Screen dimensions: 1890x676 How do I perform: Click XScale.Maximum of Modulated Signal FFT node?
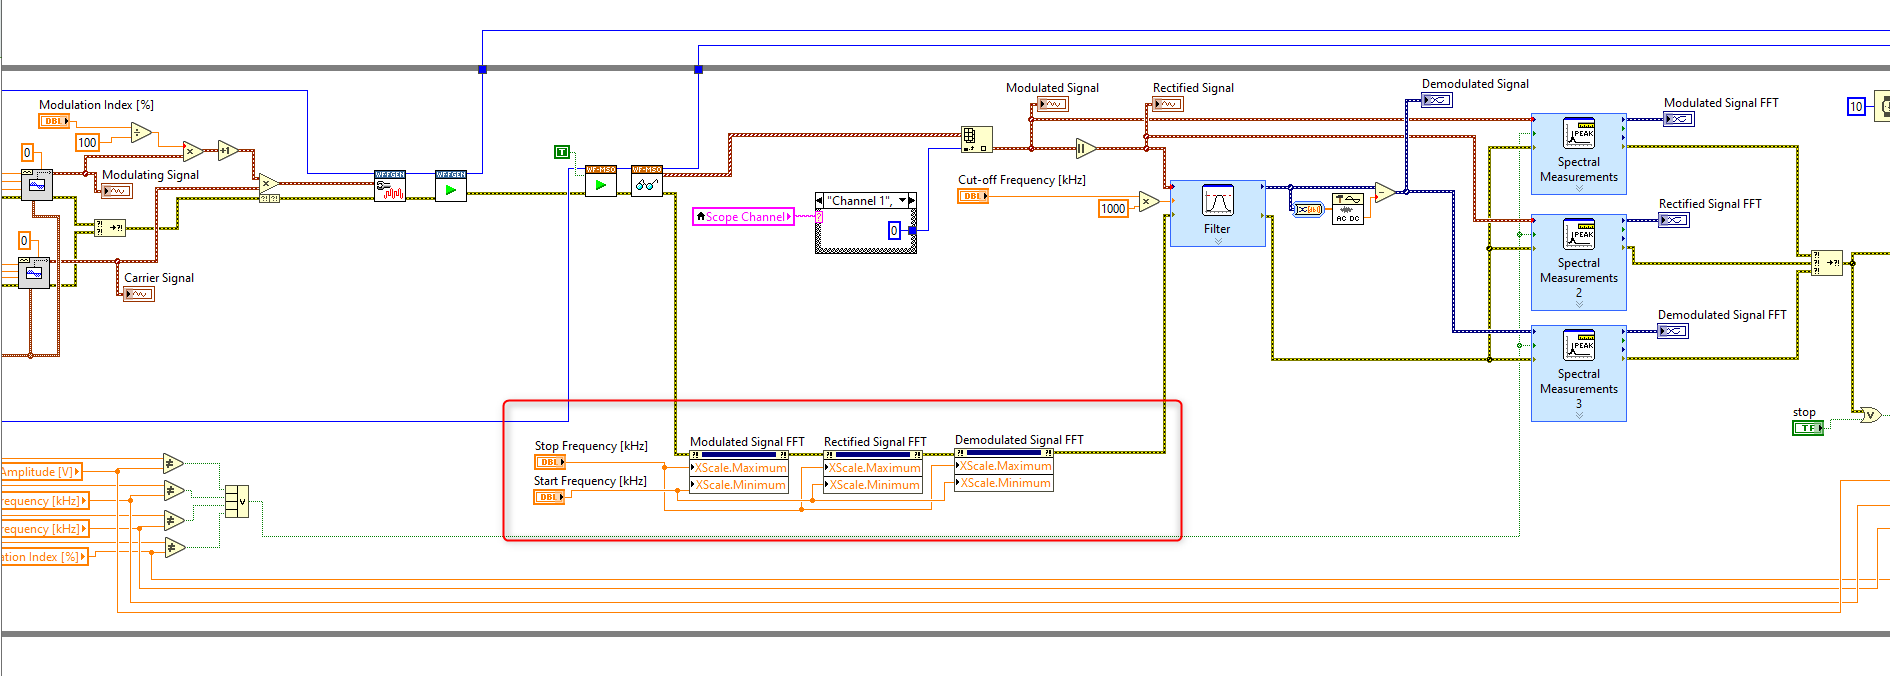coord(739,468)
